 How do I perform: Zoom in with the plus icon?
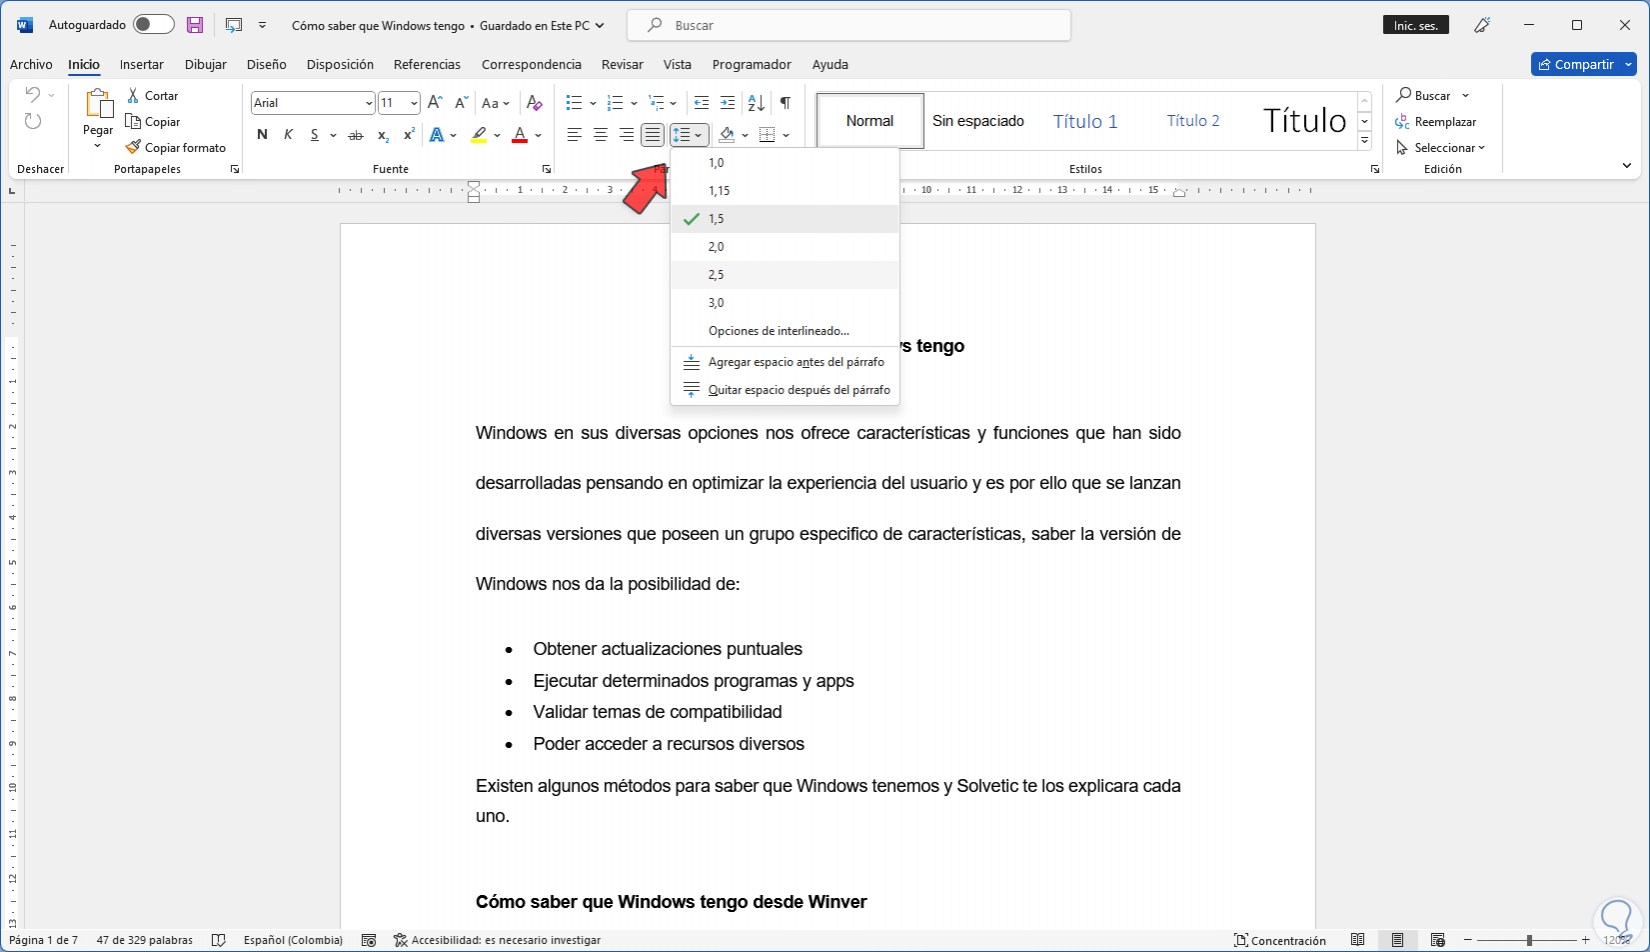[x=1585, y=940]
